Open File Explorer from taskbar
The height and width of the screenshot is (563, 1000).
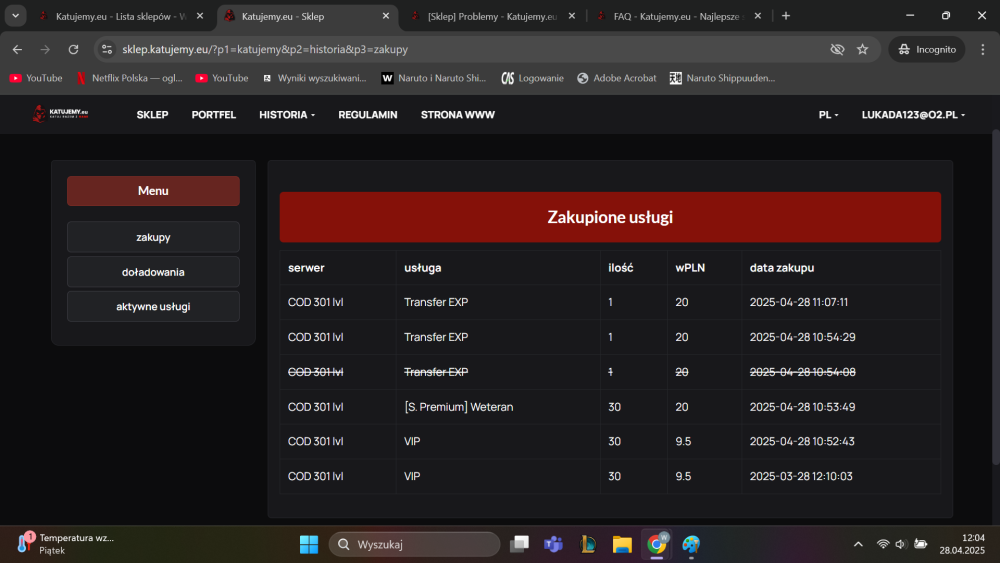(x=622, y=545)
